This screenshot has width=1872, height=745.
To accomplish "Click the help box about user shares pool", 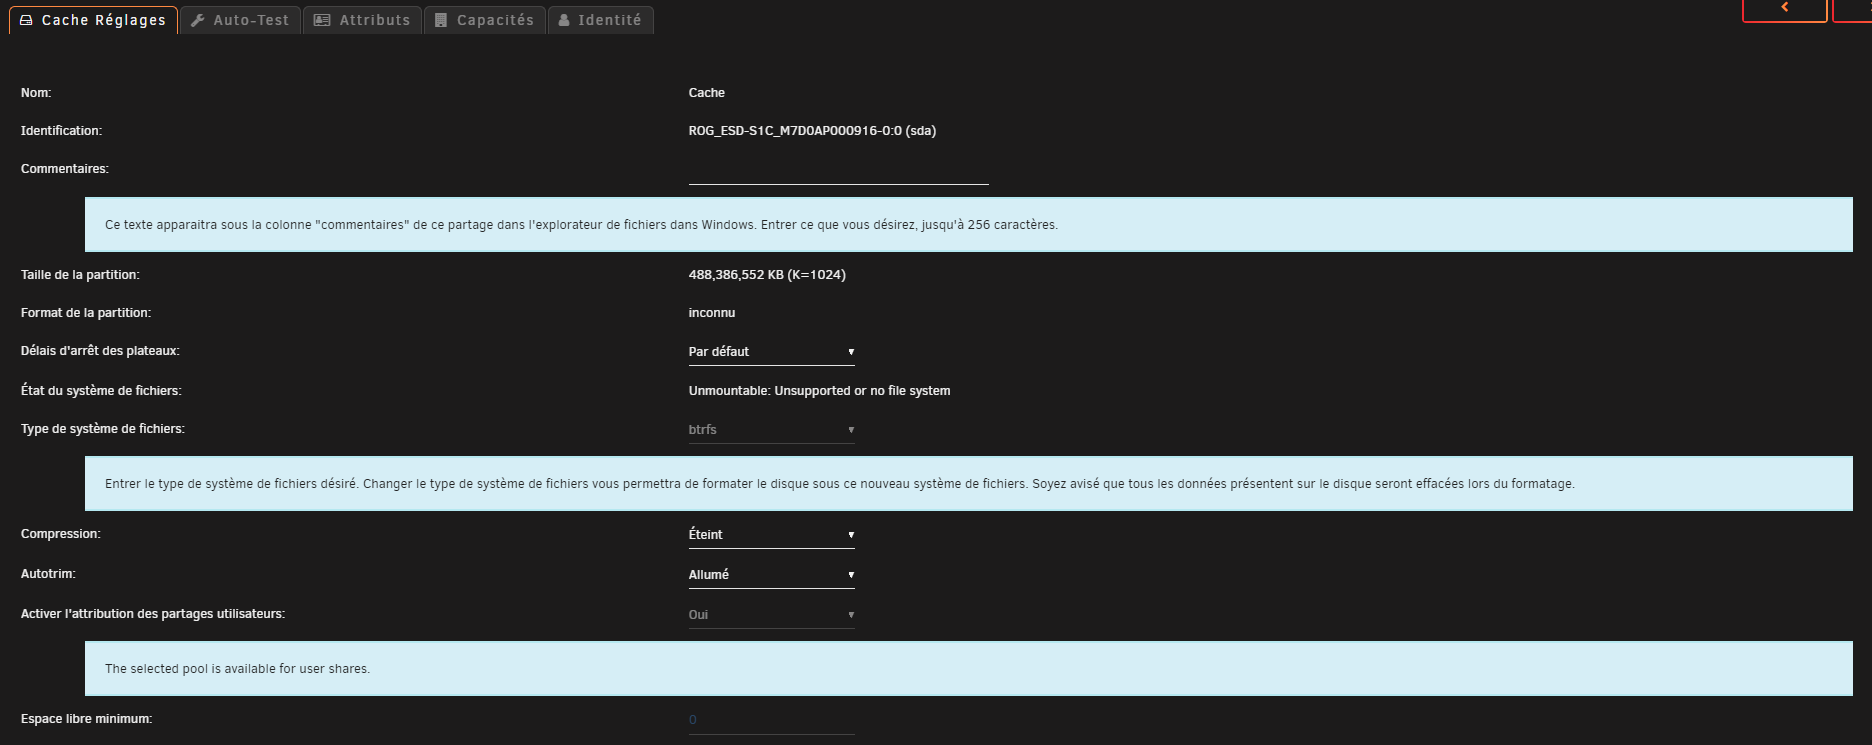I will tap(968, 669).
